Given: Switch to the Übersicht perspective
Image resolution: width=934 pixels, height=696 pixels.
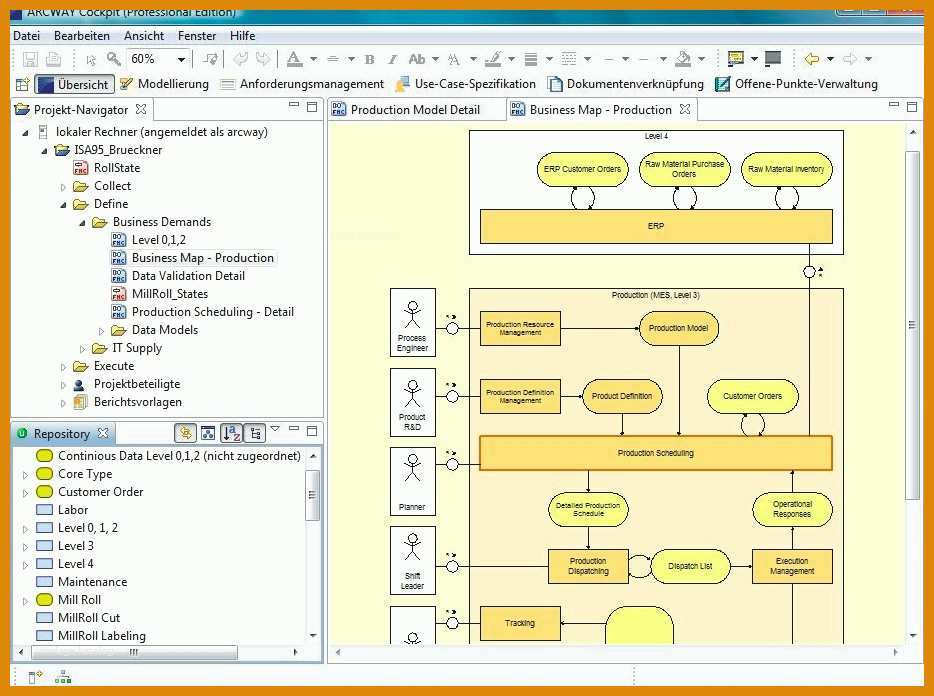Looking at the screenshot, I should (73, 85).
